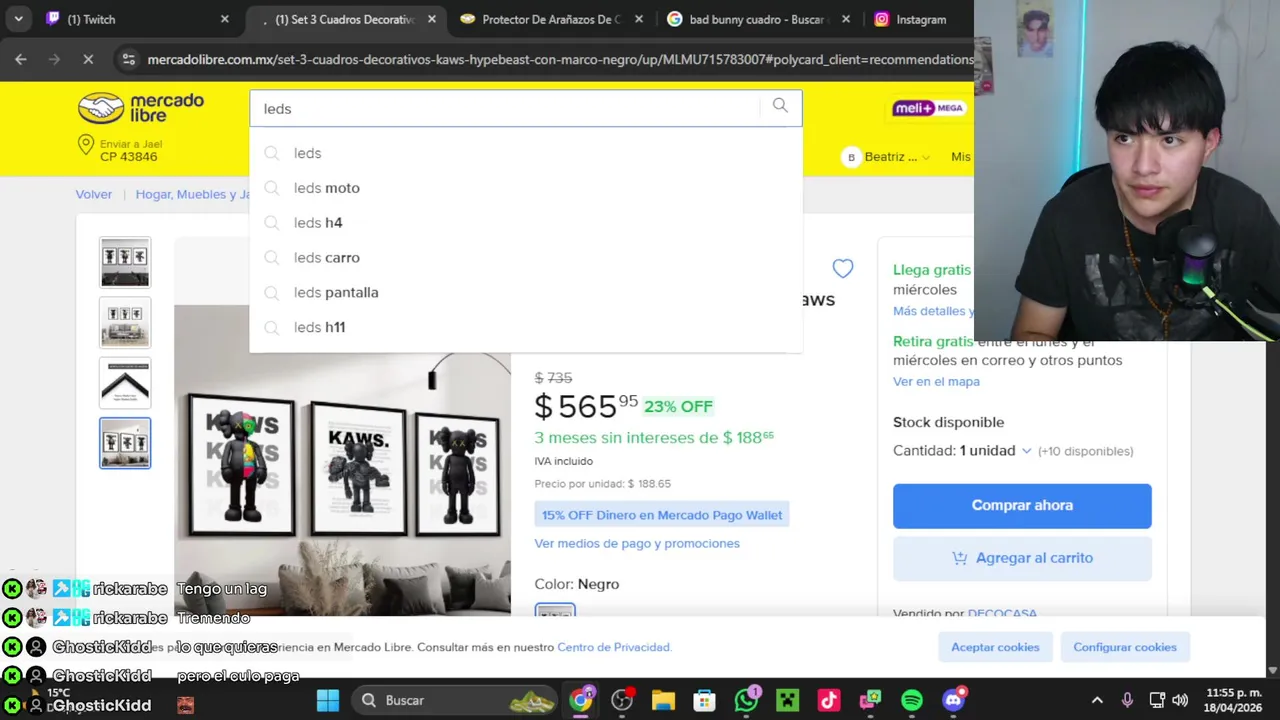Open TikTok from the taskbar
The width and height of the screenshot is (1280, 720).
829,700
